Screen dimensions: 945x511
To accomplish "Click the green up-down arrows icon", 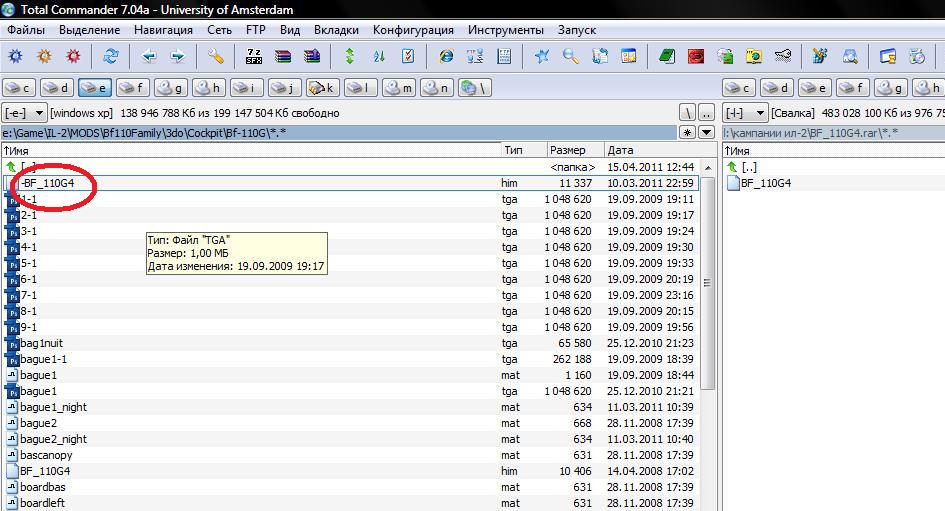I will click(350, 57).
